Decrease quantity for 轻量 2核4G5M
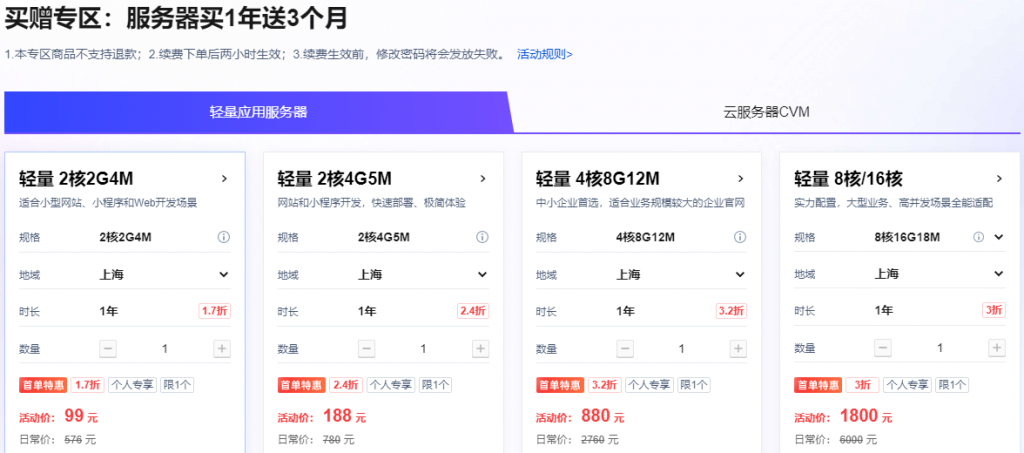 point(367,348)
